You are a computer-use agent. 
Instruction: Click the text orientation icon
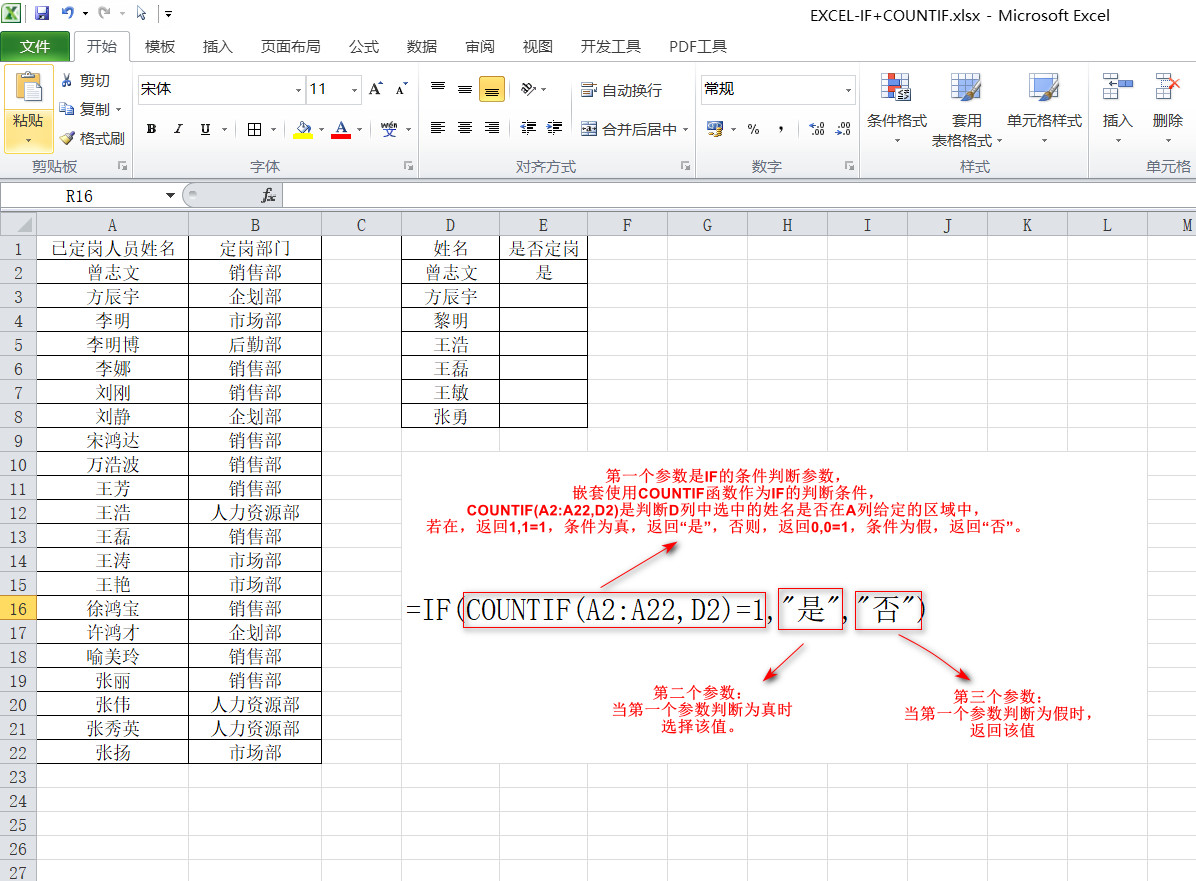(x=528, y=89)
